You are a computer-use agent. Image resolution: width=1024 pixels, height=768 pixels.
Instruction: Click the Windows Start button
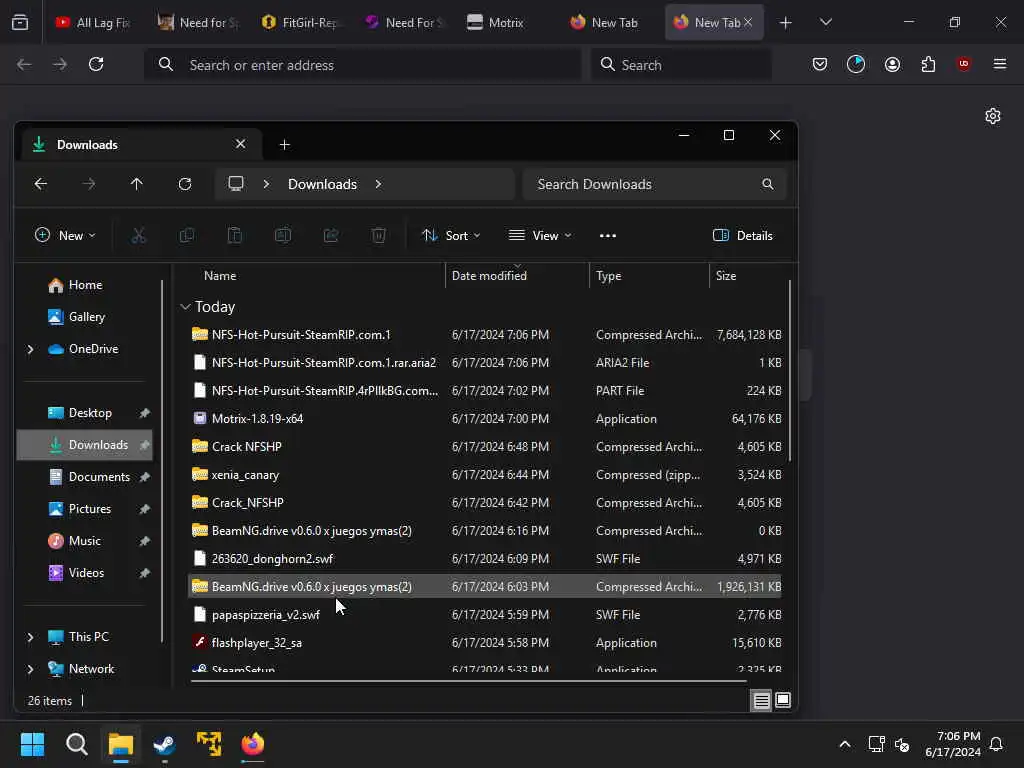32,744
